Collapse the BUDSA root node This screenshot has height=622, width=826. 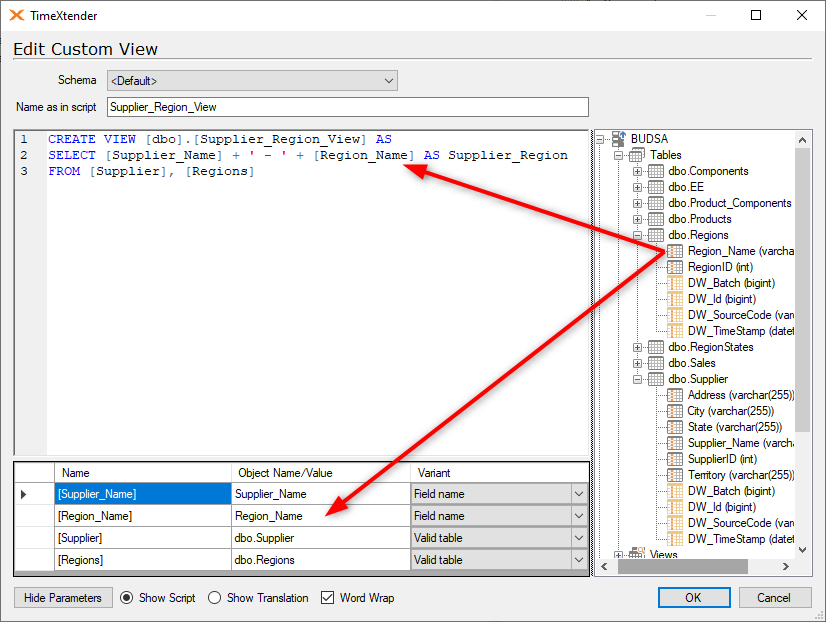(600, 140)
